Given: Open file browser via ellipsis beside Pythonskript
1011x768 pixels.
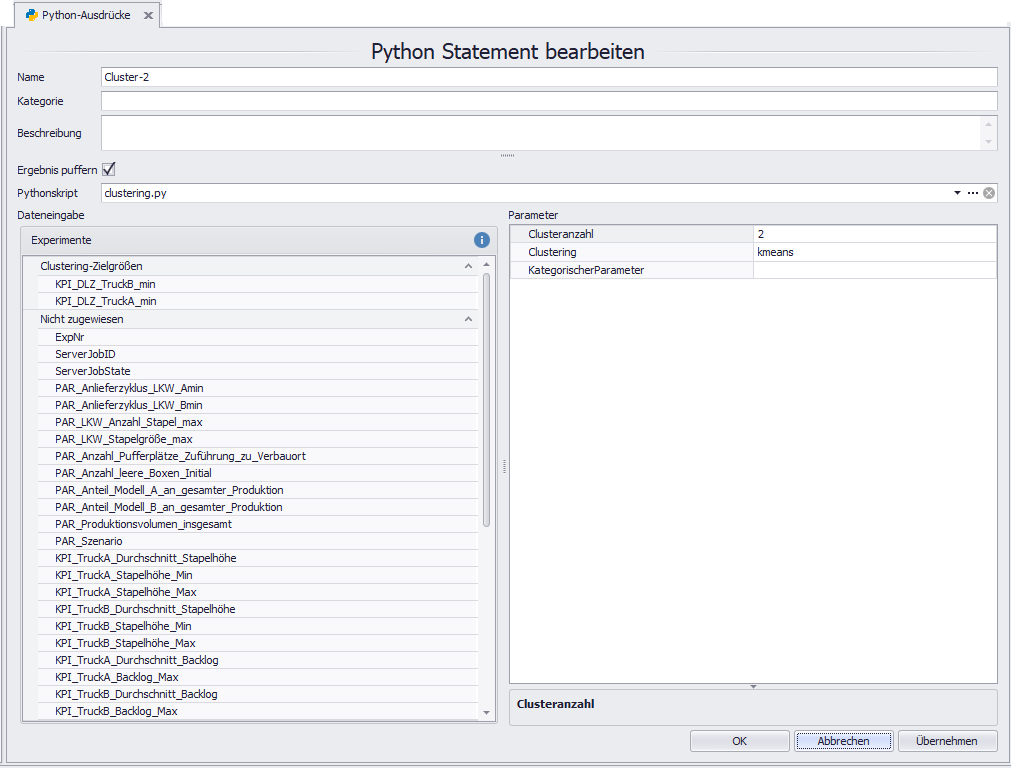Looking at the screenshot, I should 973,193.
